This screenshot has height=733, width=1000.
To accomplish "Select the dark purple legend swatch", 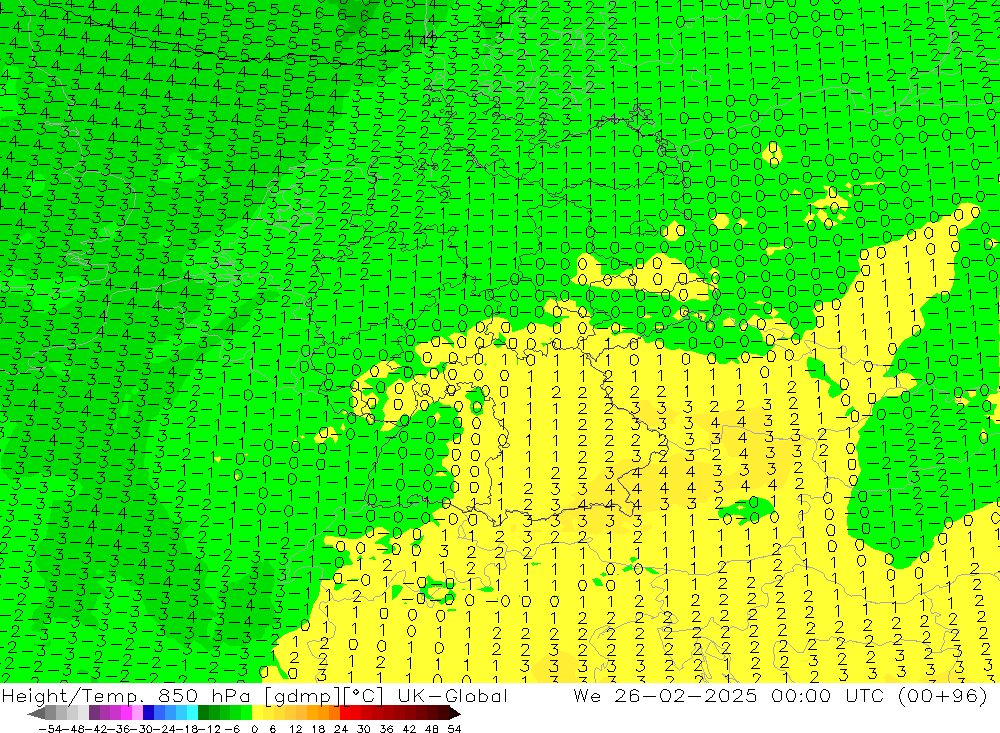I will point(94,713).
